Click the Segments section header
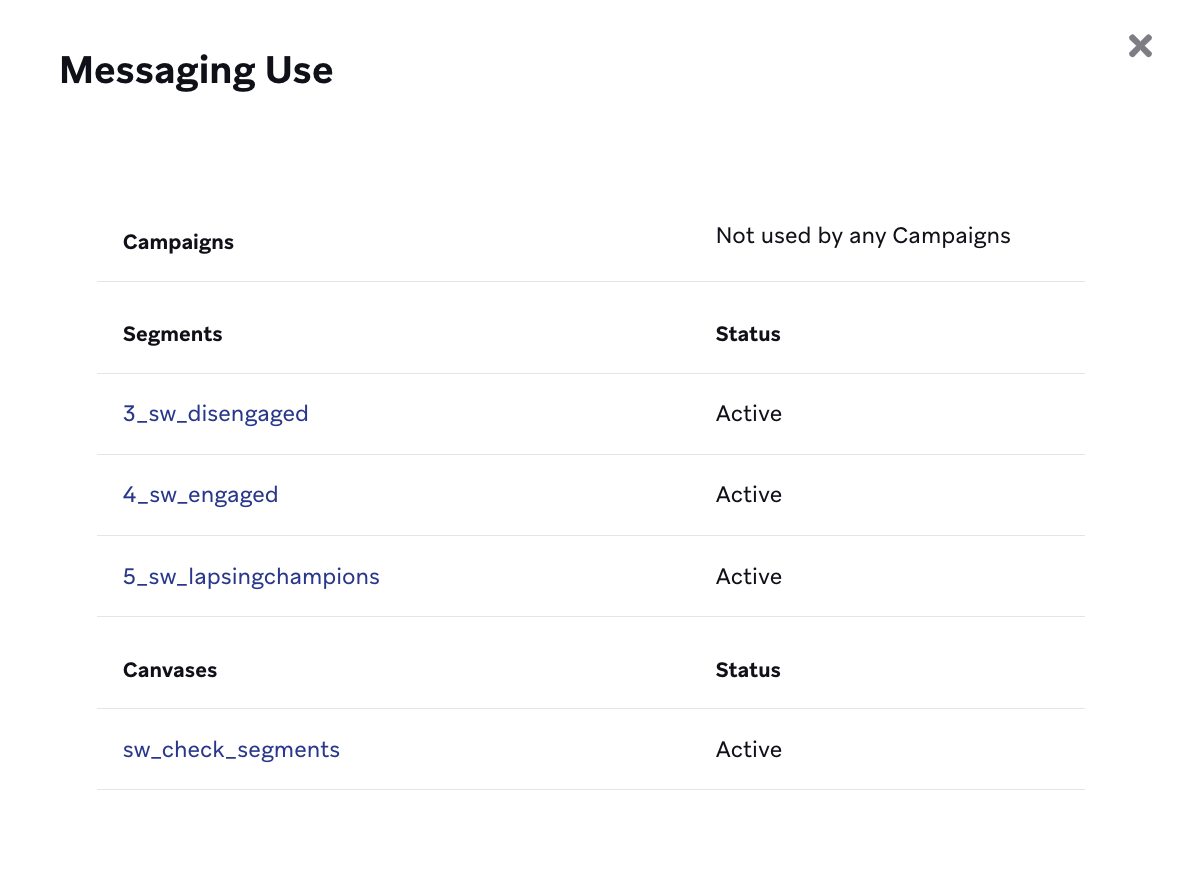The height and width of the screenshot is (888, 1194). click(x=172, y=335)
